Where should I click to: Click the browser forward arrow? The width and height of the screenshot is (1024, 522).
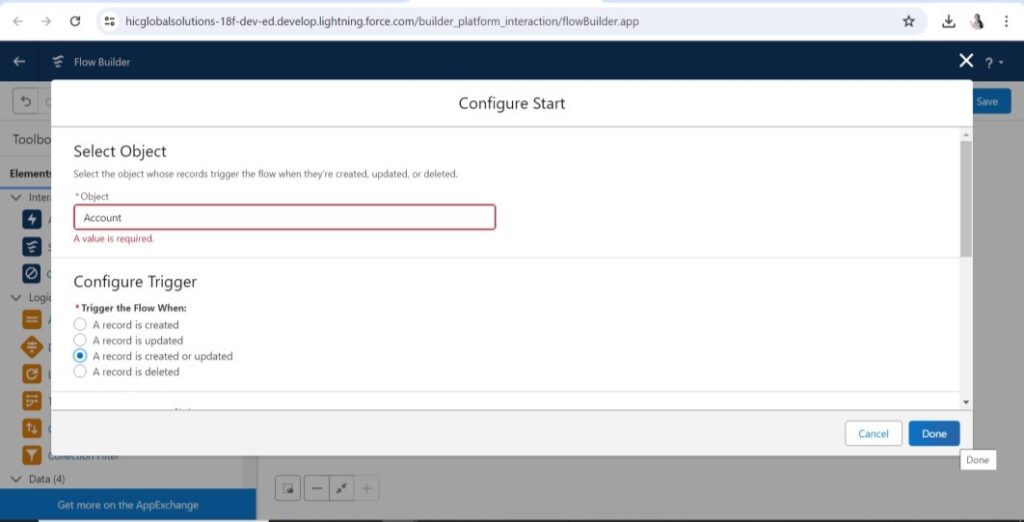point(46,22)
